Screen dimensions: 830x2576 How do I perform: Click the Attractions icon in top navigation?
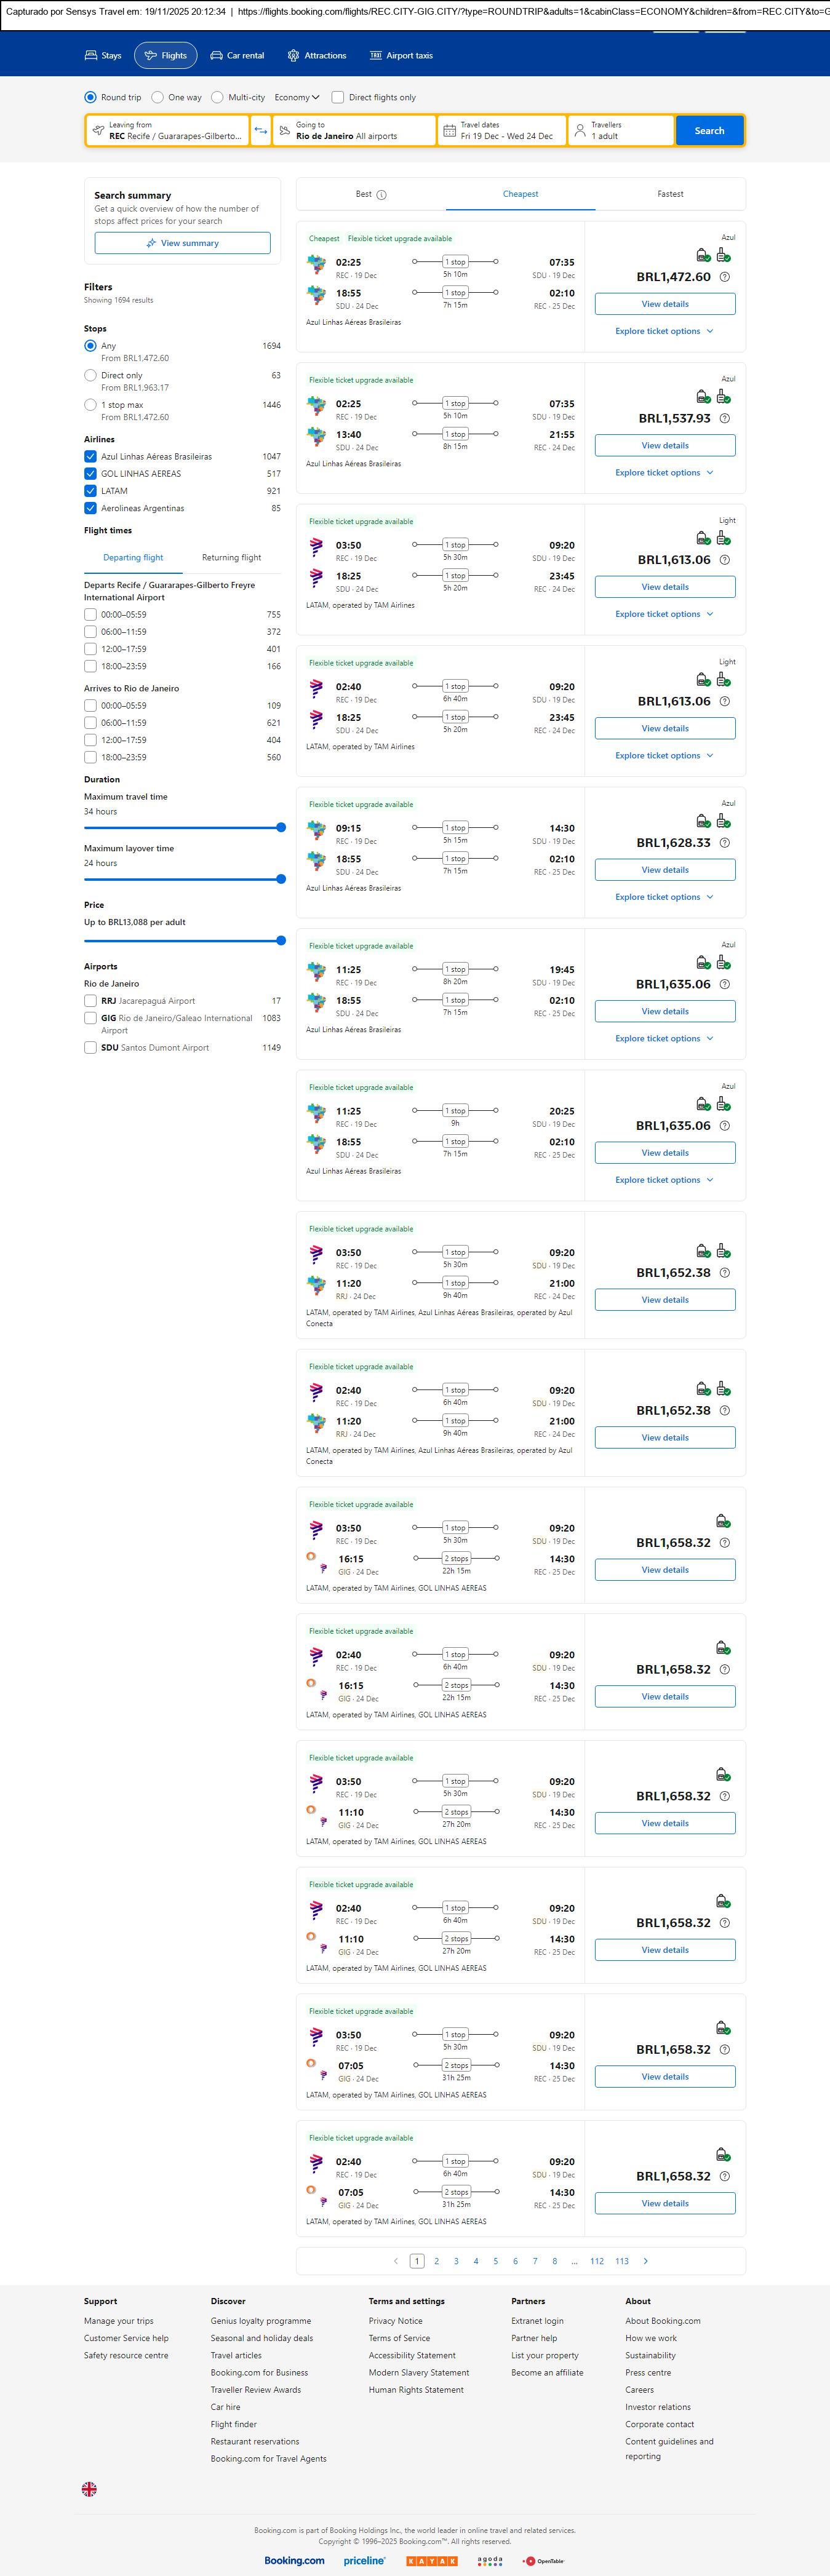click(x=293, y=56)
